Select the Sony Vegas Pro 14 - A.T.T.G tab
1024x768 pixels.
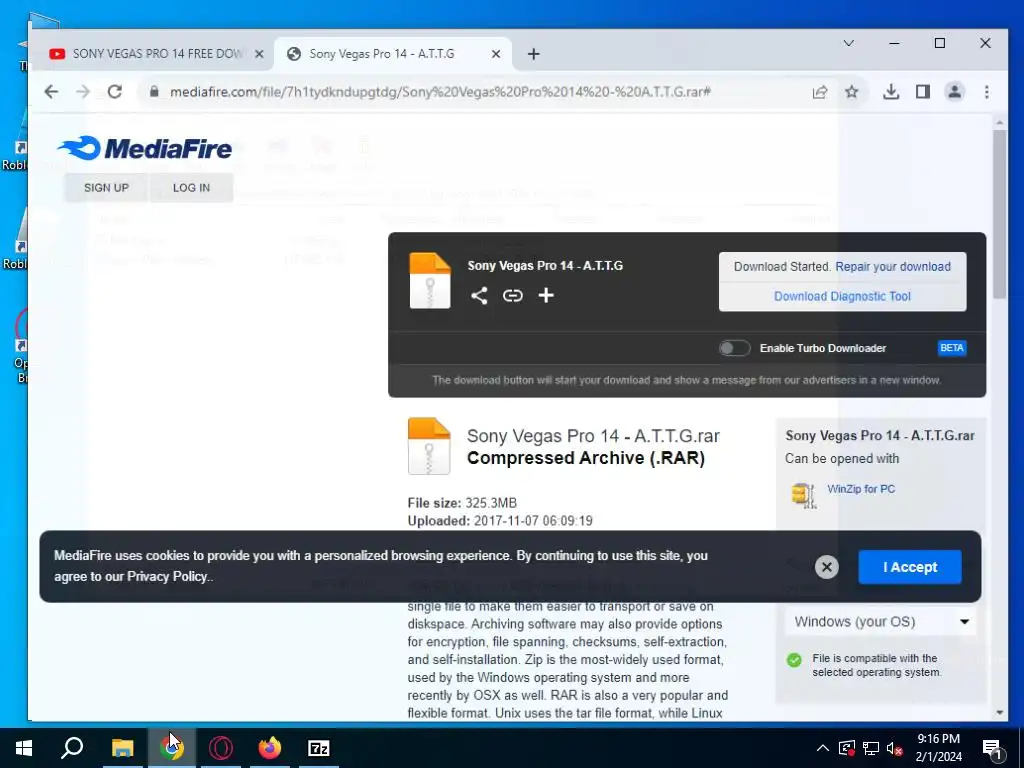(x=393, y=54)
